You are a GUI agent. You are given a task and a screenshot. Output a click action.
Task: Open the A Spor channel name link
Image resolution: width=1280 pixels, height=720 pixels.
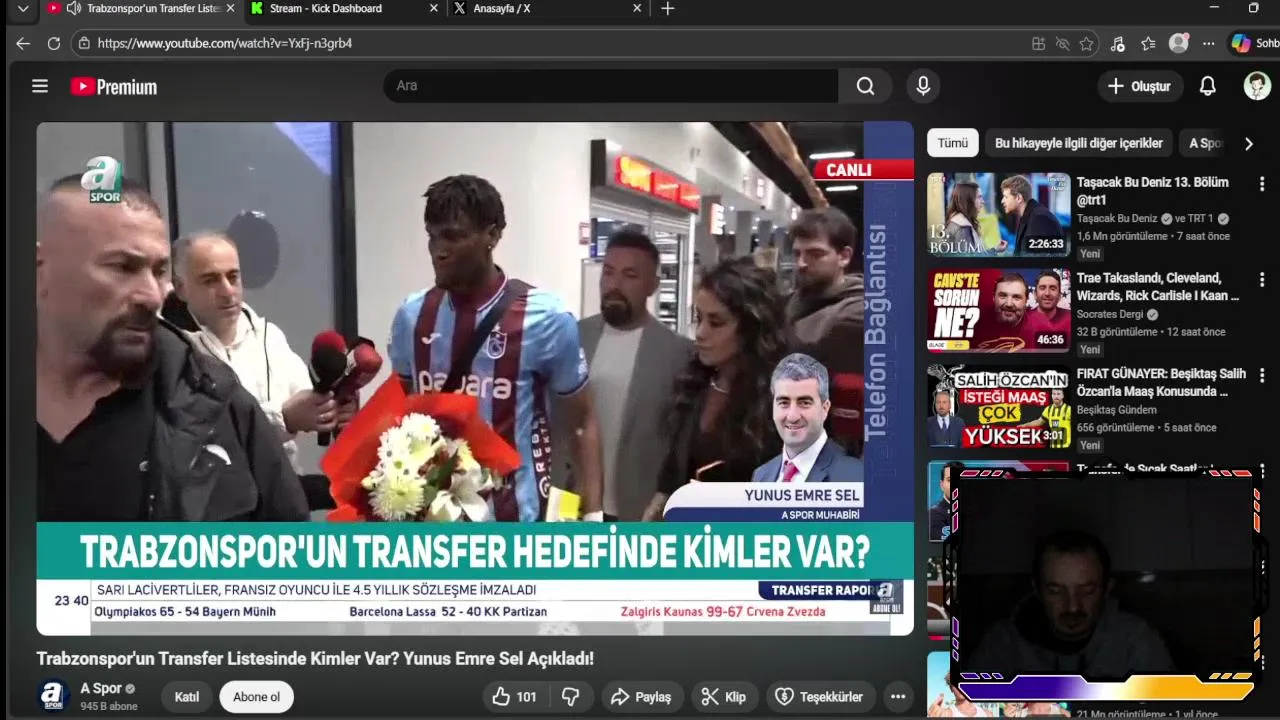tap(101, 688)
